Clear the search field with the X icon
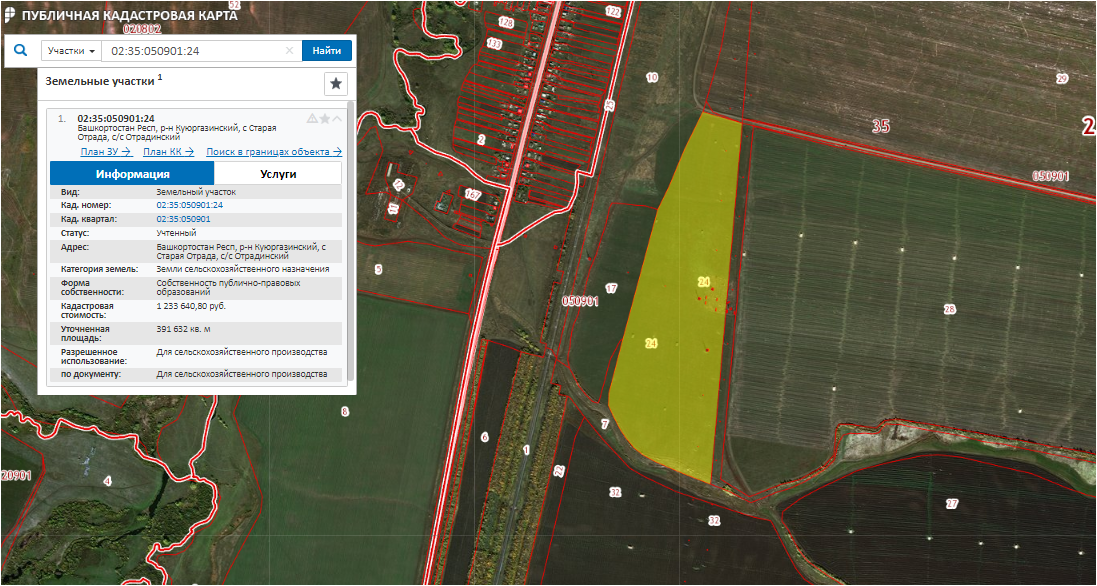1097x586 pixels. pyautogui.click(x=290, y=51)
